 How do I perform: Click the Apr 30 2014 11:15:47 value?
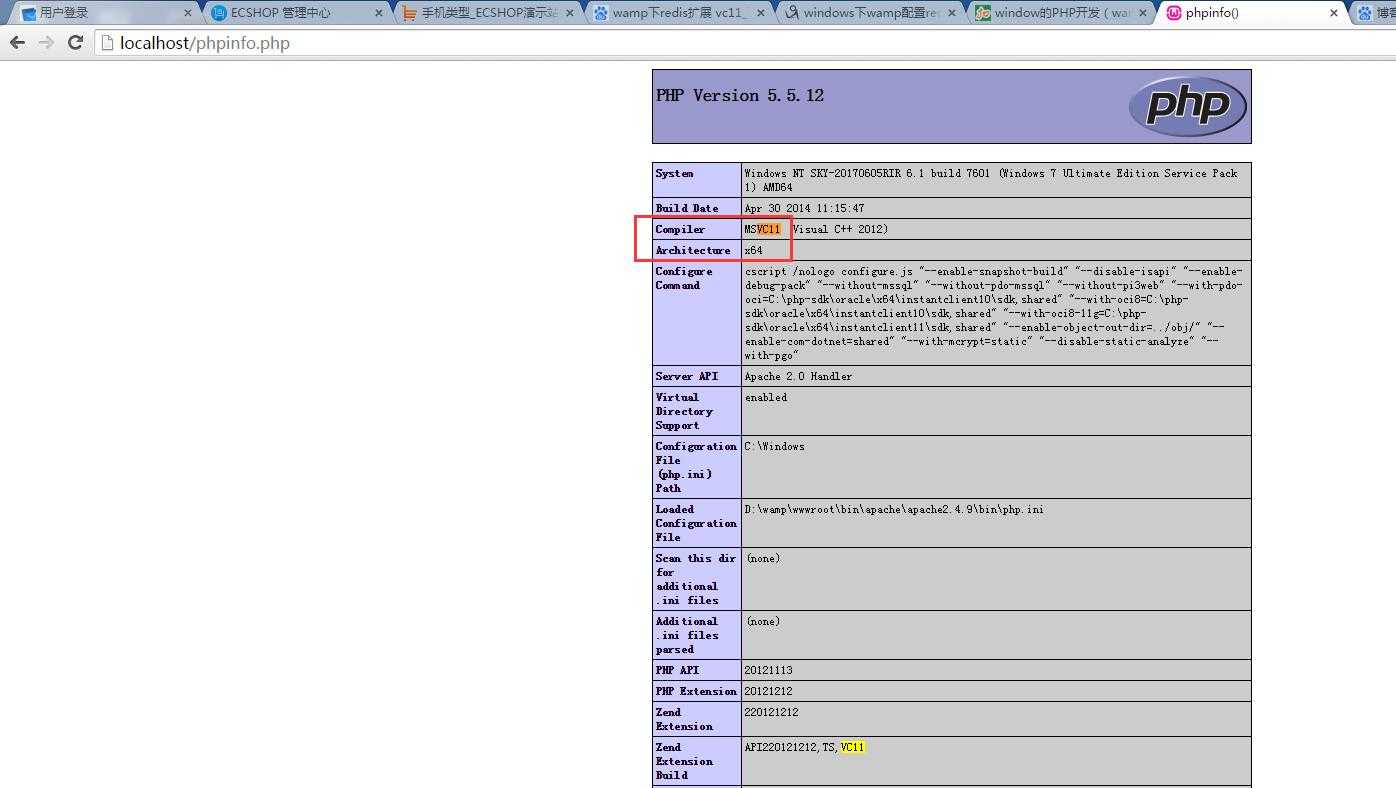coord(804,209)
